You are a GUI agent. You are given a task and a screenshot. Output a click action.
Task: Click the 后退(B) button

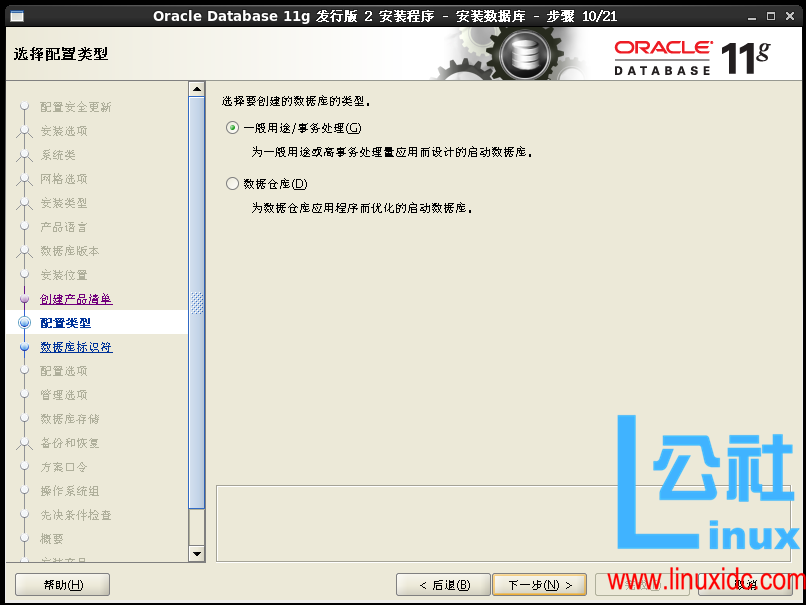[x=443, y=584]
